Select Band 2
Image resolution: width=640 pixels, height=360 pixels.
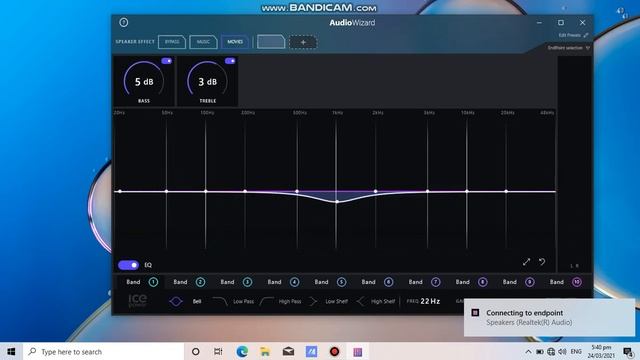coord(189,282)
